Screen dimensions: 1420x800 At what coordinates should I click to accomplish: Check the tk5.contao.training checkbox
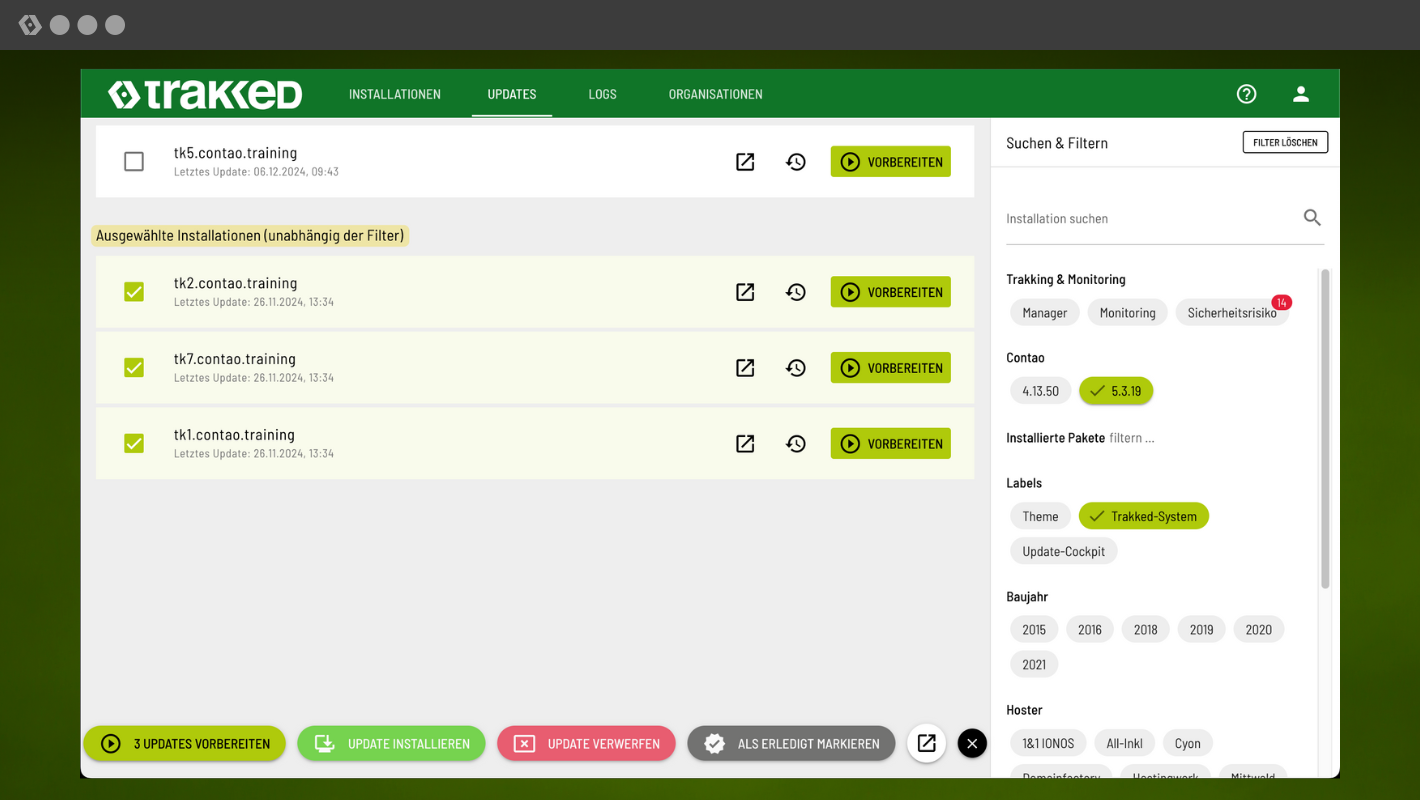click(x=134, y=162)
